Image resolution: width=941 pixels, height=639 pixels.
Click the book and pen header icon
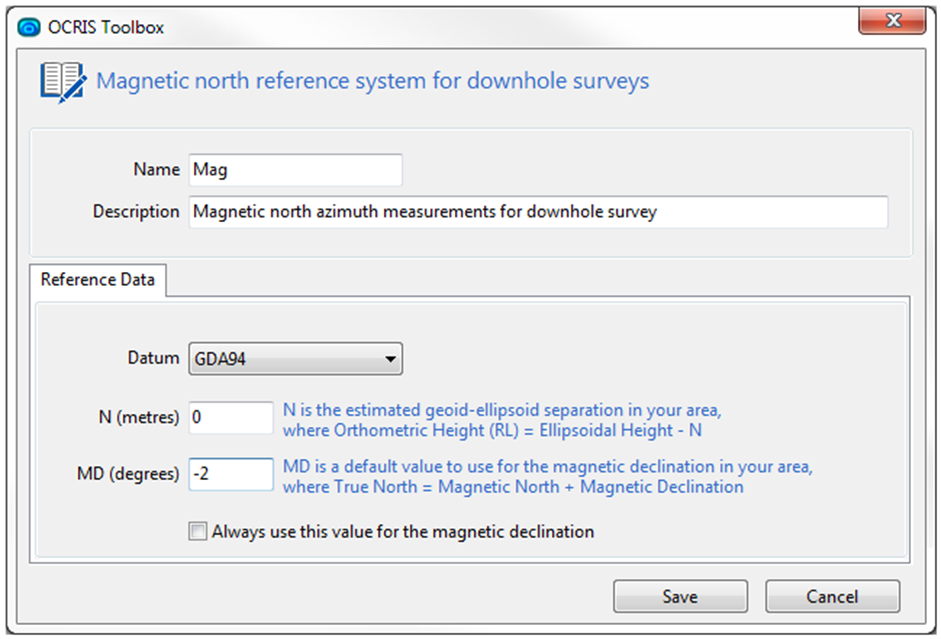click(63, 82)
